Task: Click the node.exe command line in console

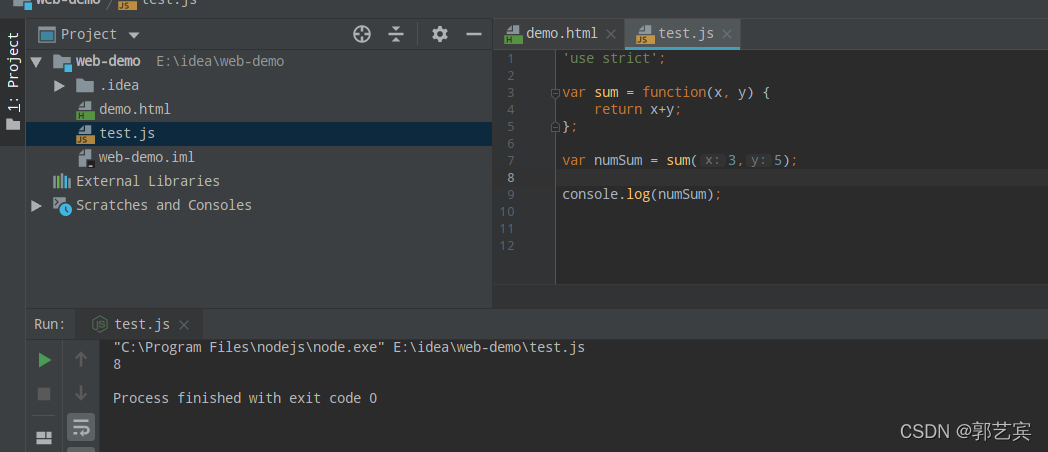Action: [x=349, y=347]
